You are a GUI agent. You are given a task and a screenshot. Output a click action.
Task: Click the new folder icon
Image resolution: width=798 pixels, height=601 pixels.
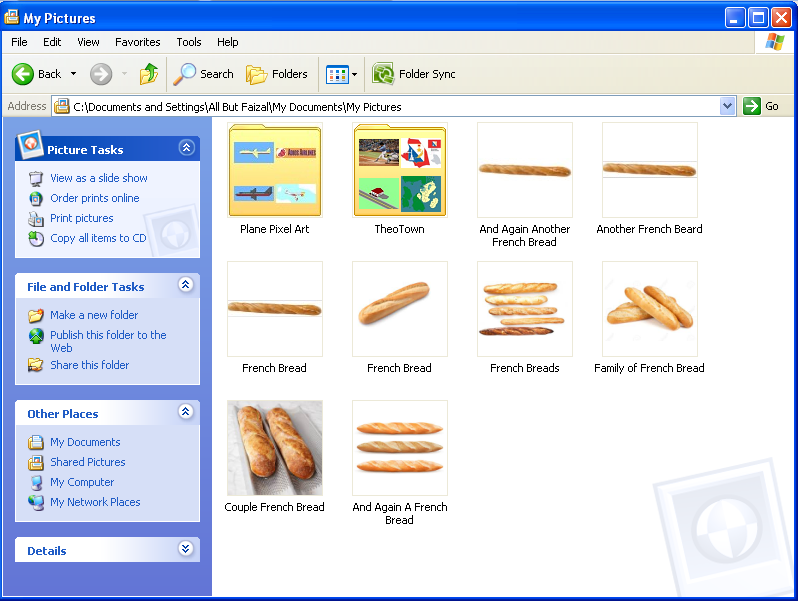tap(36, 316)
